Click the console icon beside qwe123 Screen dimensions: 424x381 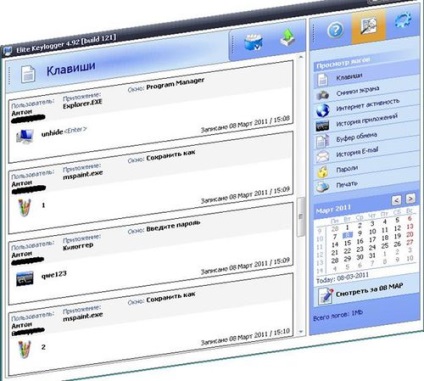pyautogui.click(x=25, y=279)
